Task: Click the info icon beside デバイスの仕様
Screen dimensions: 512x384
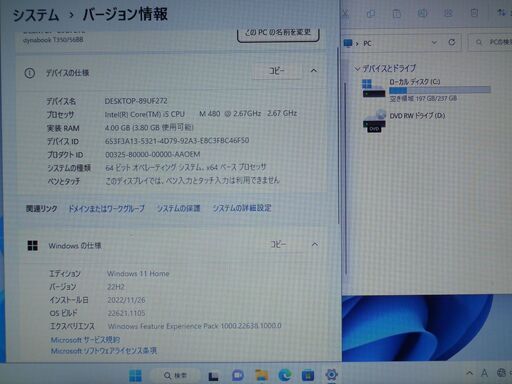Action: pyautogui.click(x=30, y=73)
